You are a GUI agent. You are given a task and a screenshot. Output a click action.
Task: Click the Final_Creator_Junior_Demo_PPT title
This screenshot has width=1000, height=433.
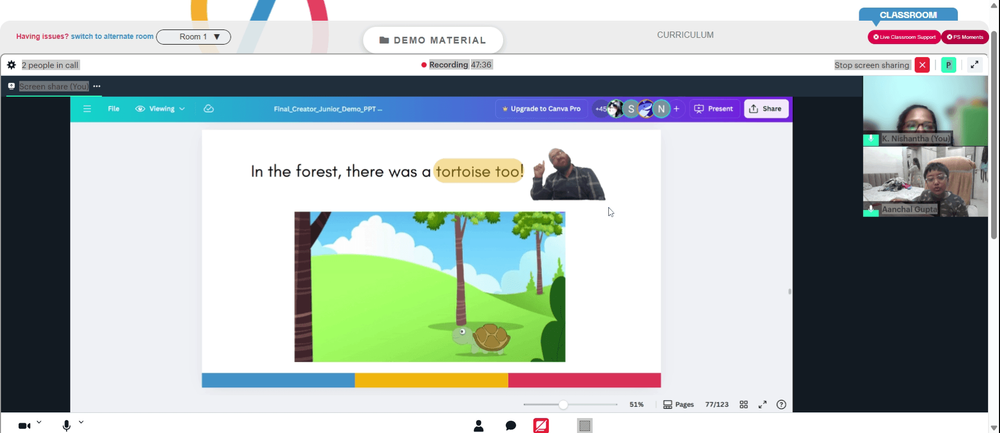(328, 109)
